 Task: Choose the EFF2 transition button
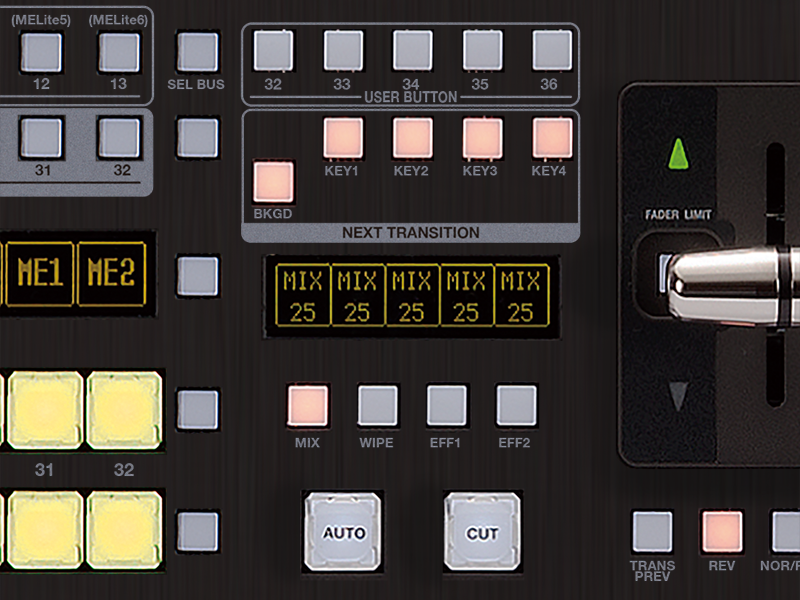pos(516,406)
